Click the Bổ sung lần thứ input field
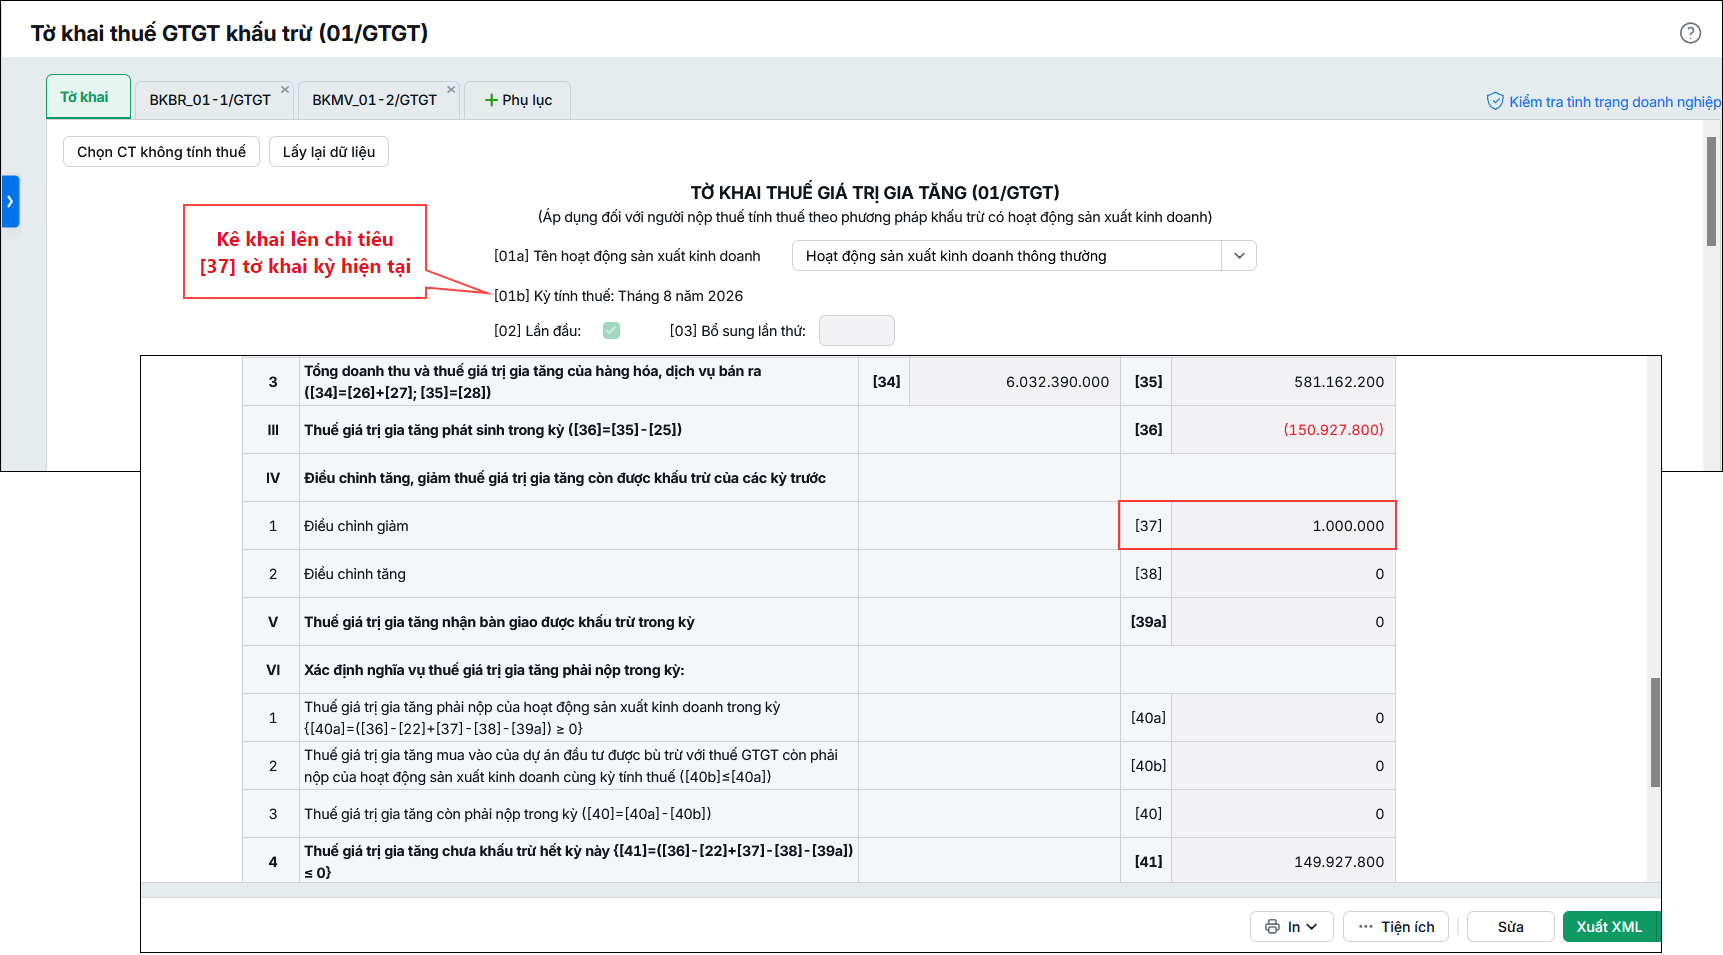 point(856,331)
